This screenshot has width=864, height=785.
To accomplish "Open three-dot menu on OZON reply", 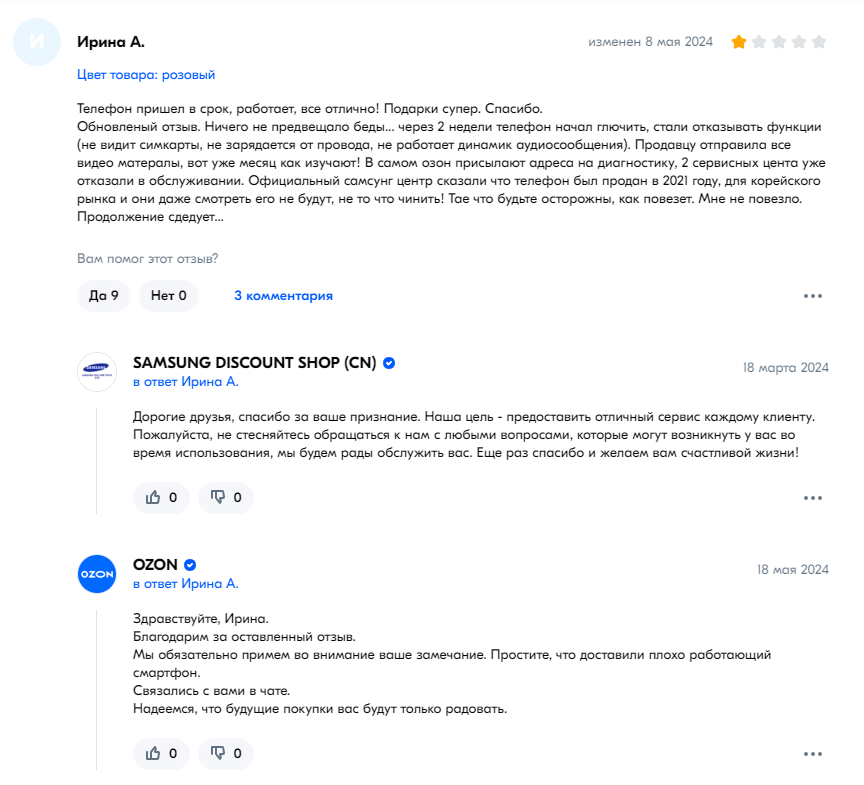I will 813,754.
